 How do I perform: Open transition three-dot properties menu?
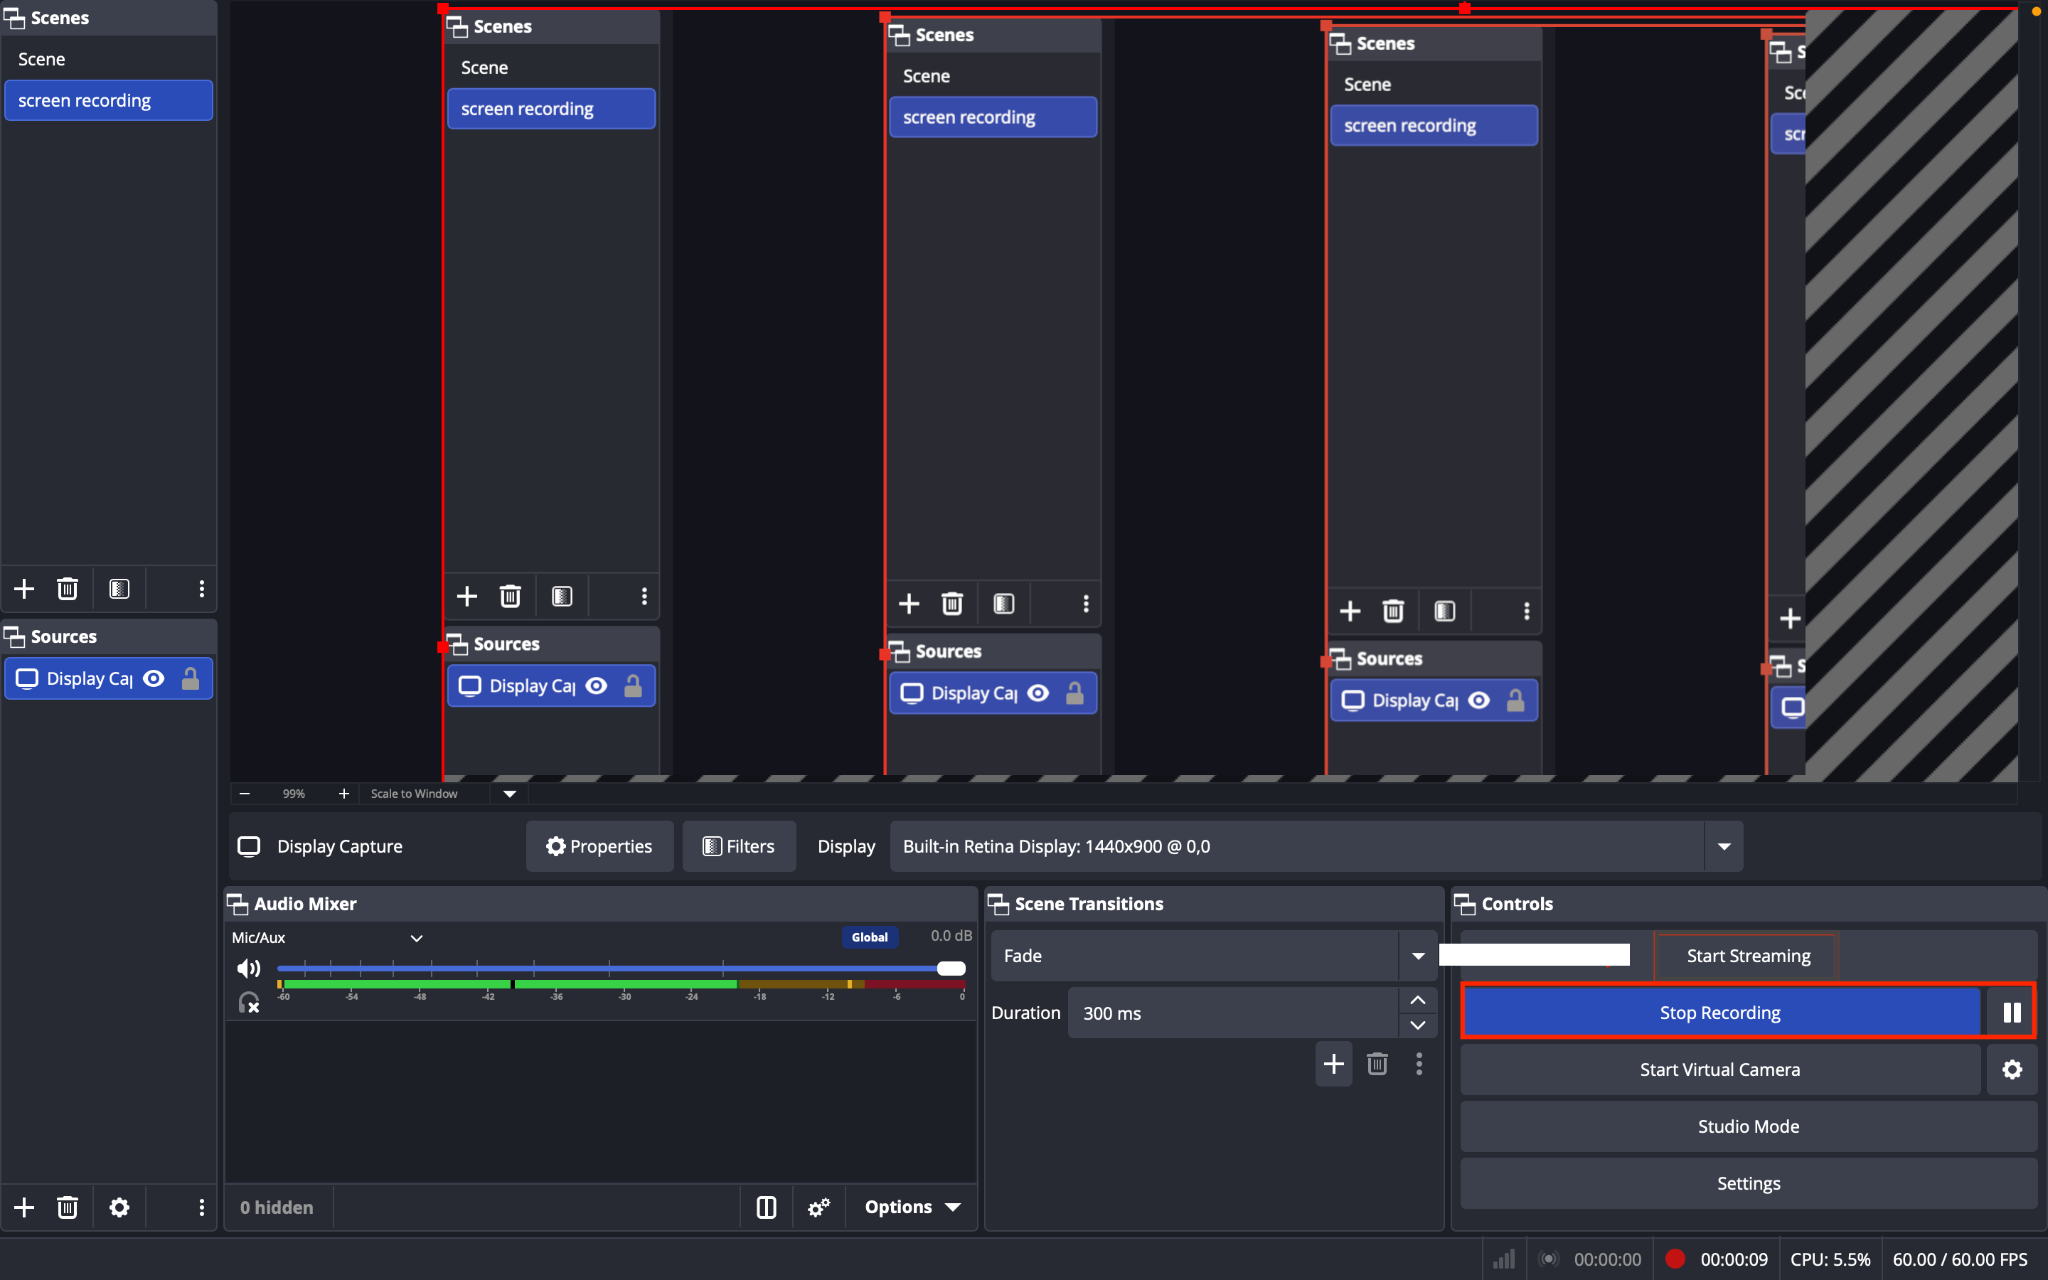coord(1419,1064)
